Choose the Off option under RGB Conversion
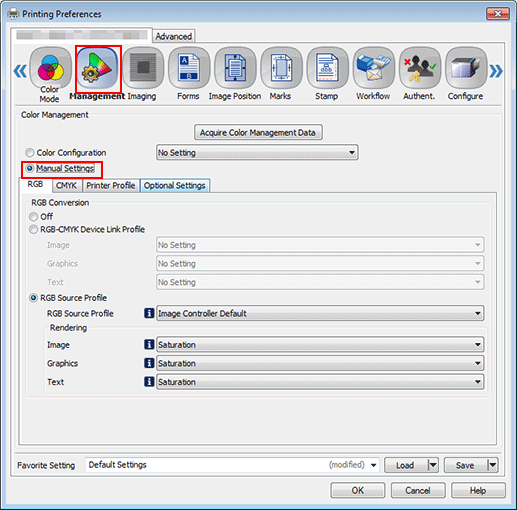Screen dimensions: 517x510 33,217
